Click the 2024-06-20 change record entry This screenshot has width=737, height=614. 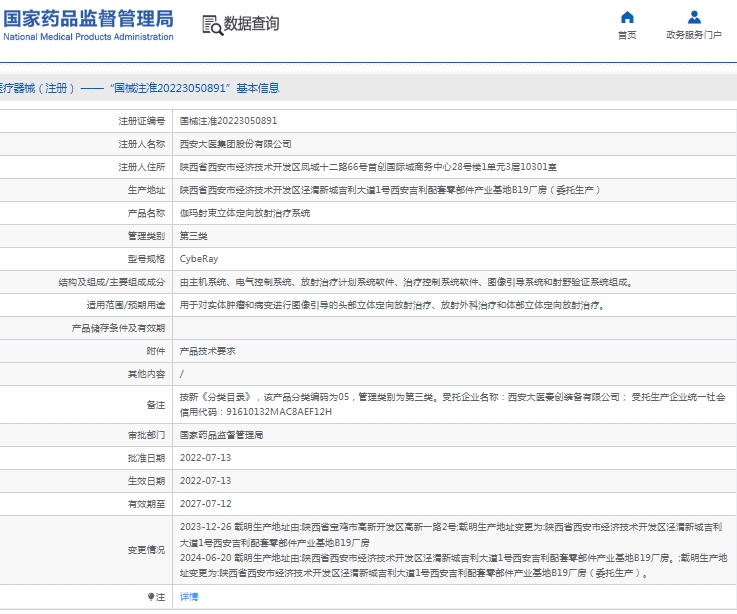click(453, 565)
